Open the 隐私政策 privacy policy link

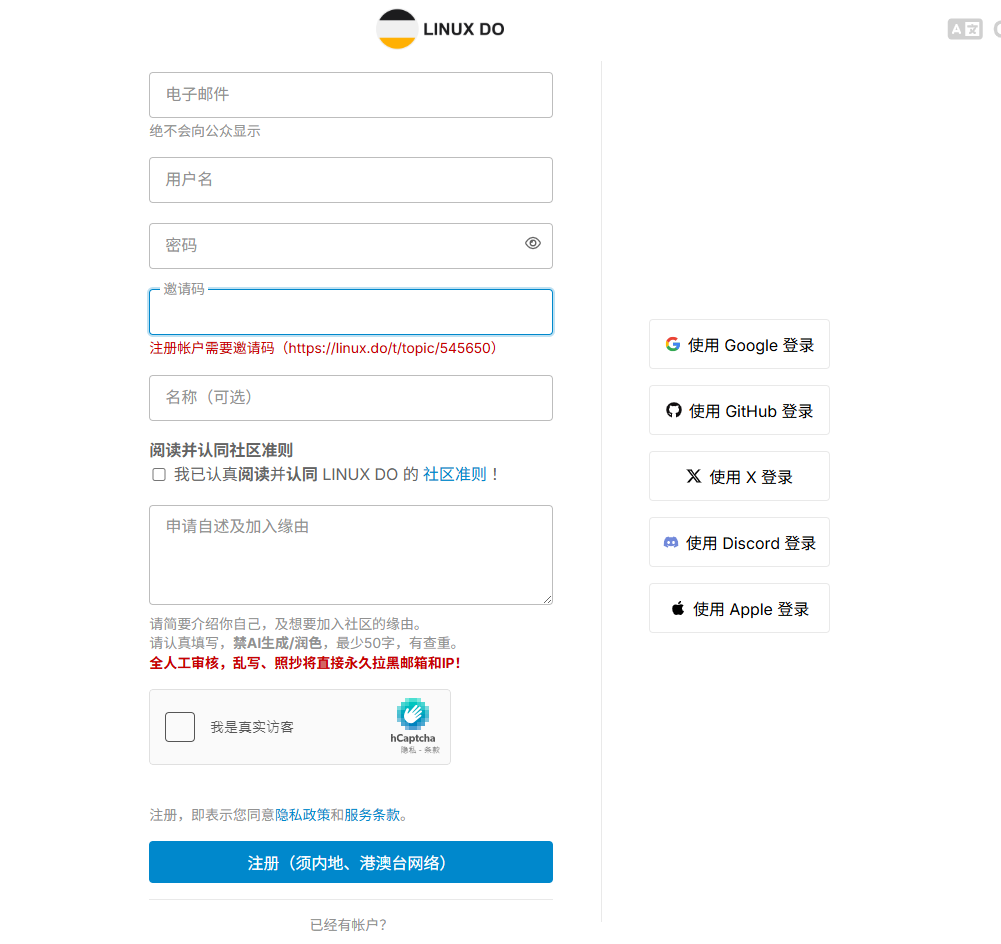pos(302,815)
